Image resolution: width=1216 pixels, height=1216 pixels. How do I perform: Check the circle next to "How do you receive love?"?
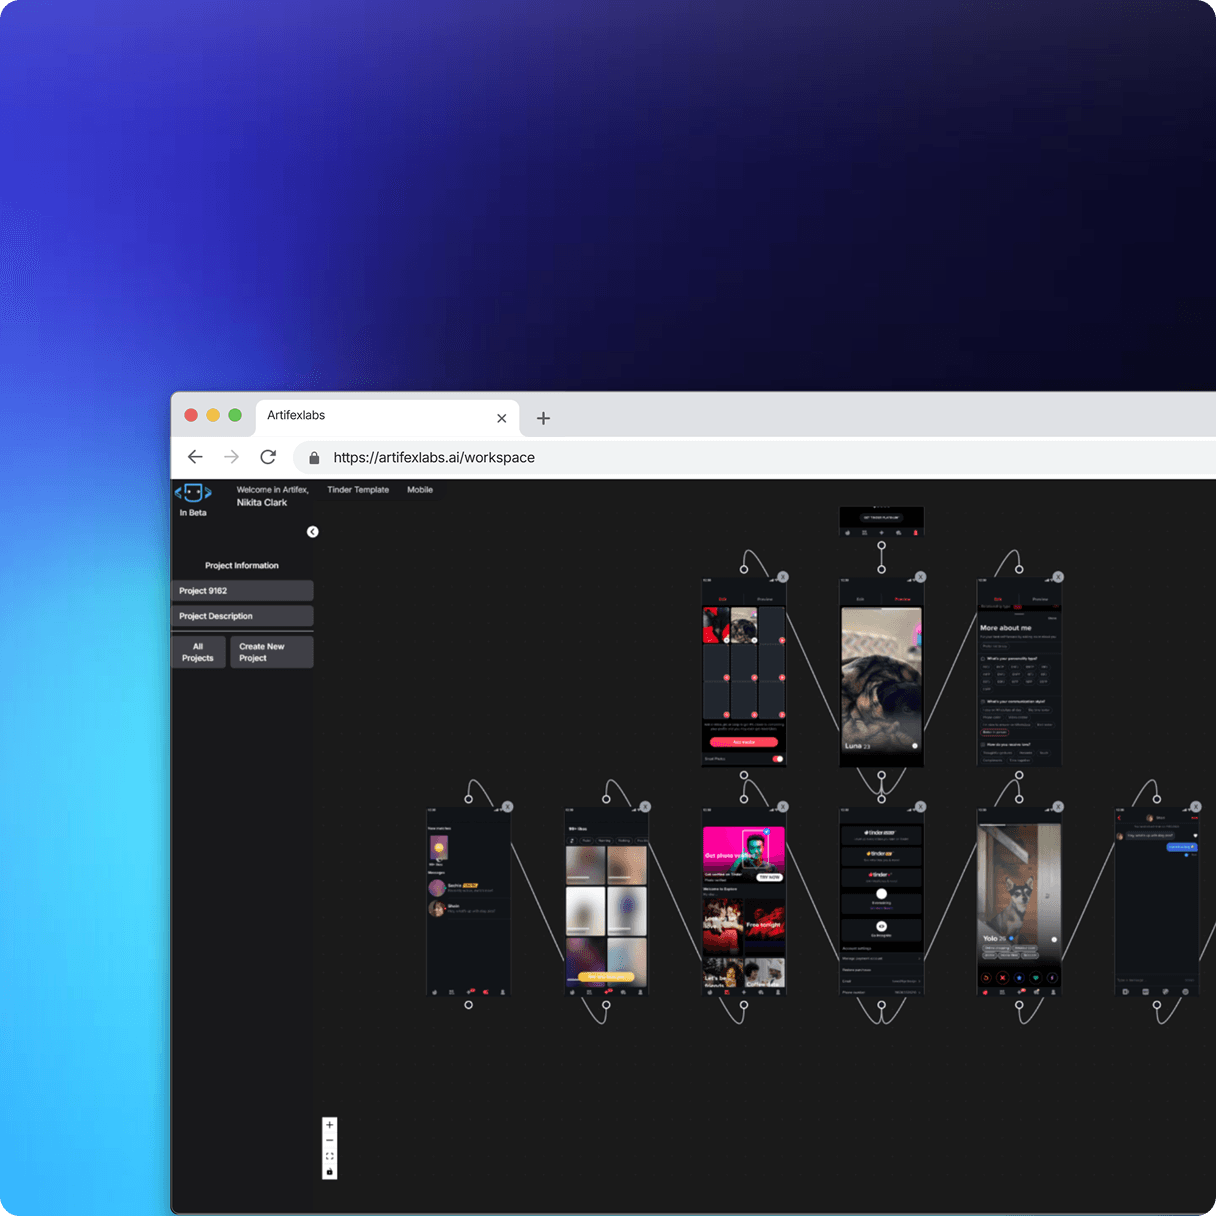[983, 745]
